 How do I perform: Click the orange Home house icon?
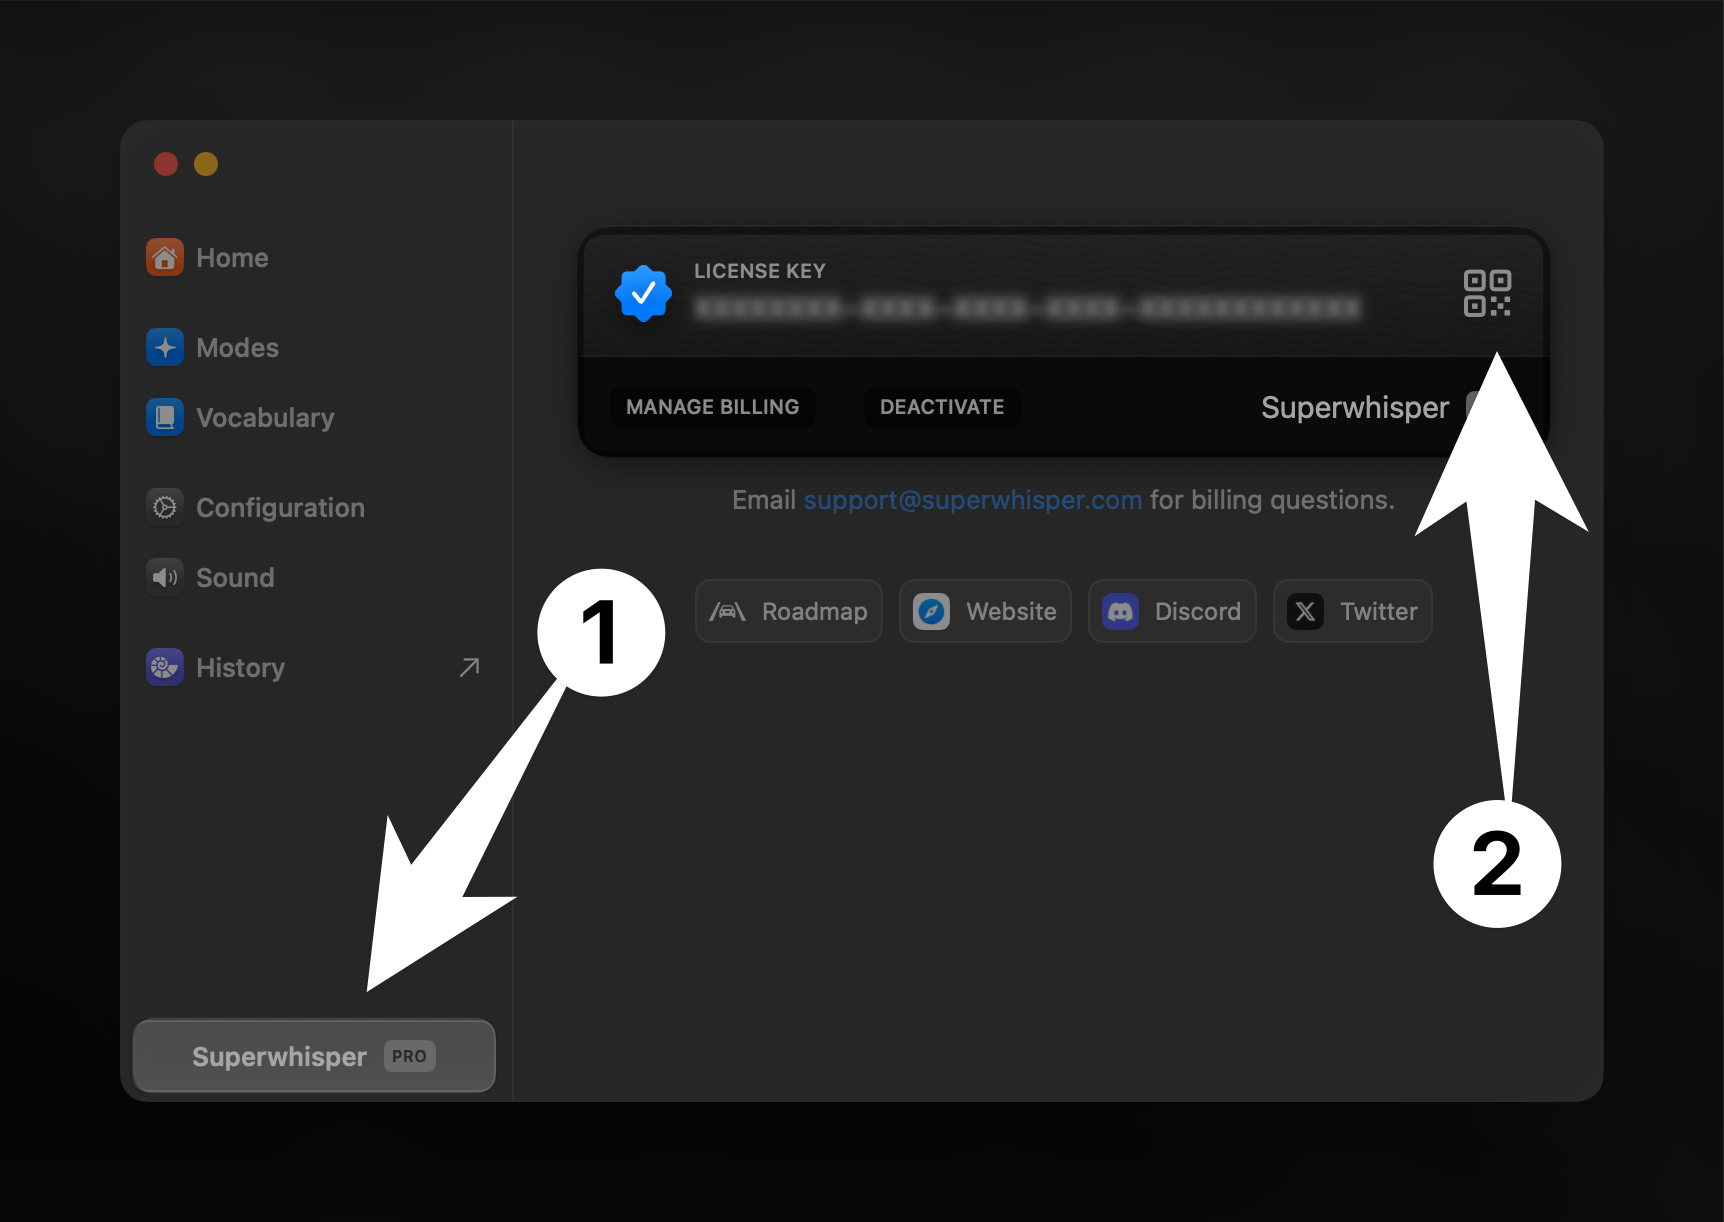click(165, 258)
